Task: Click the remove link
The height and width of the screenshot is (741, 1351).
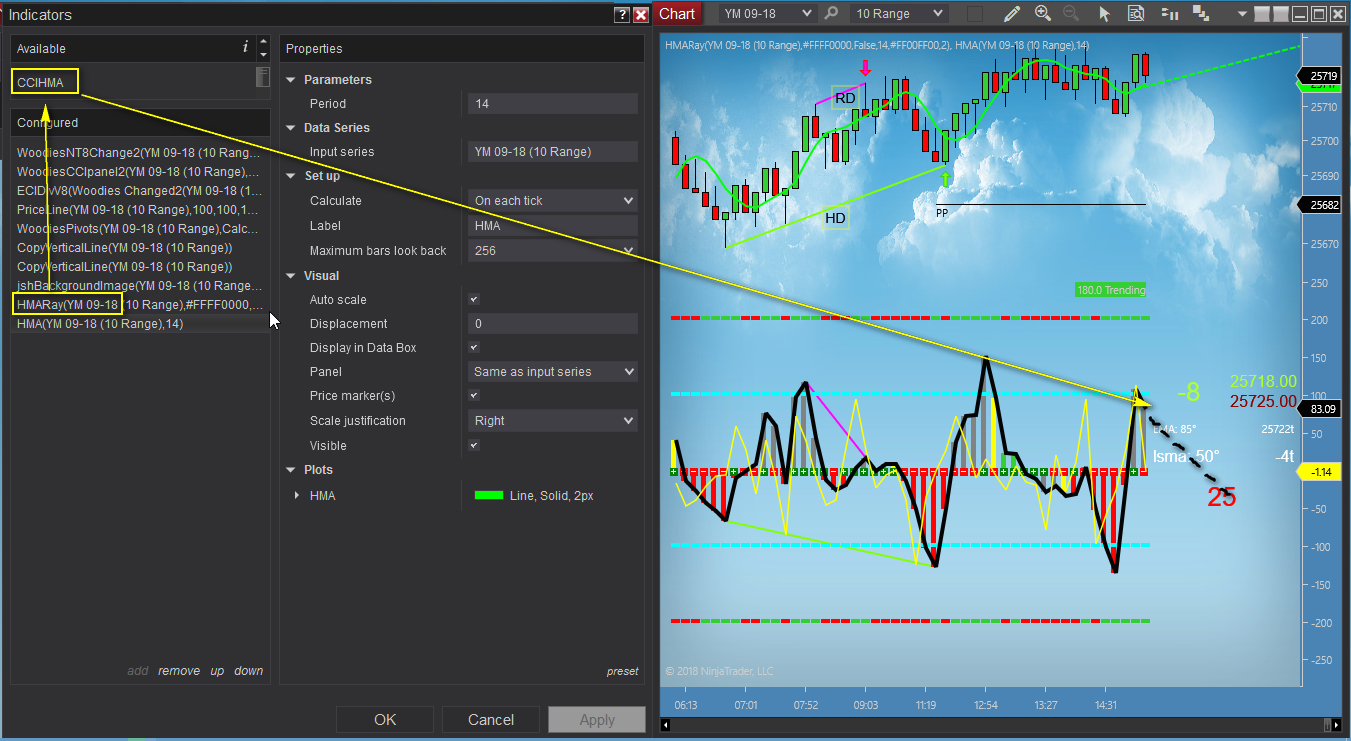Action: (x=179, y=671)
